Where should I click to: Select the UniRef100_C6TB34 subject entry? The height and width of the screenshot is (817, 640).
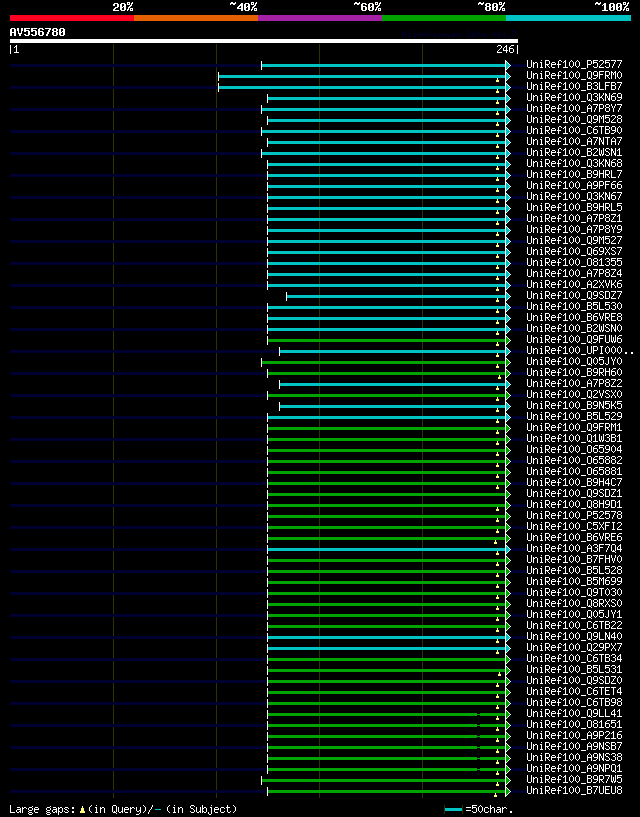(x=574, y=659)
